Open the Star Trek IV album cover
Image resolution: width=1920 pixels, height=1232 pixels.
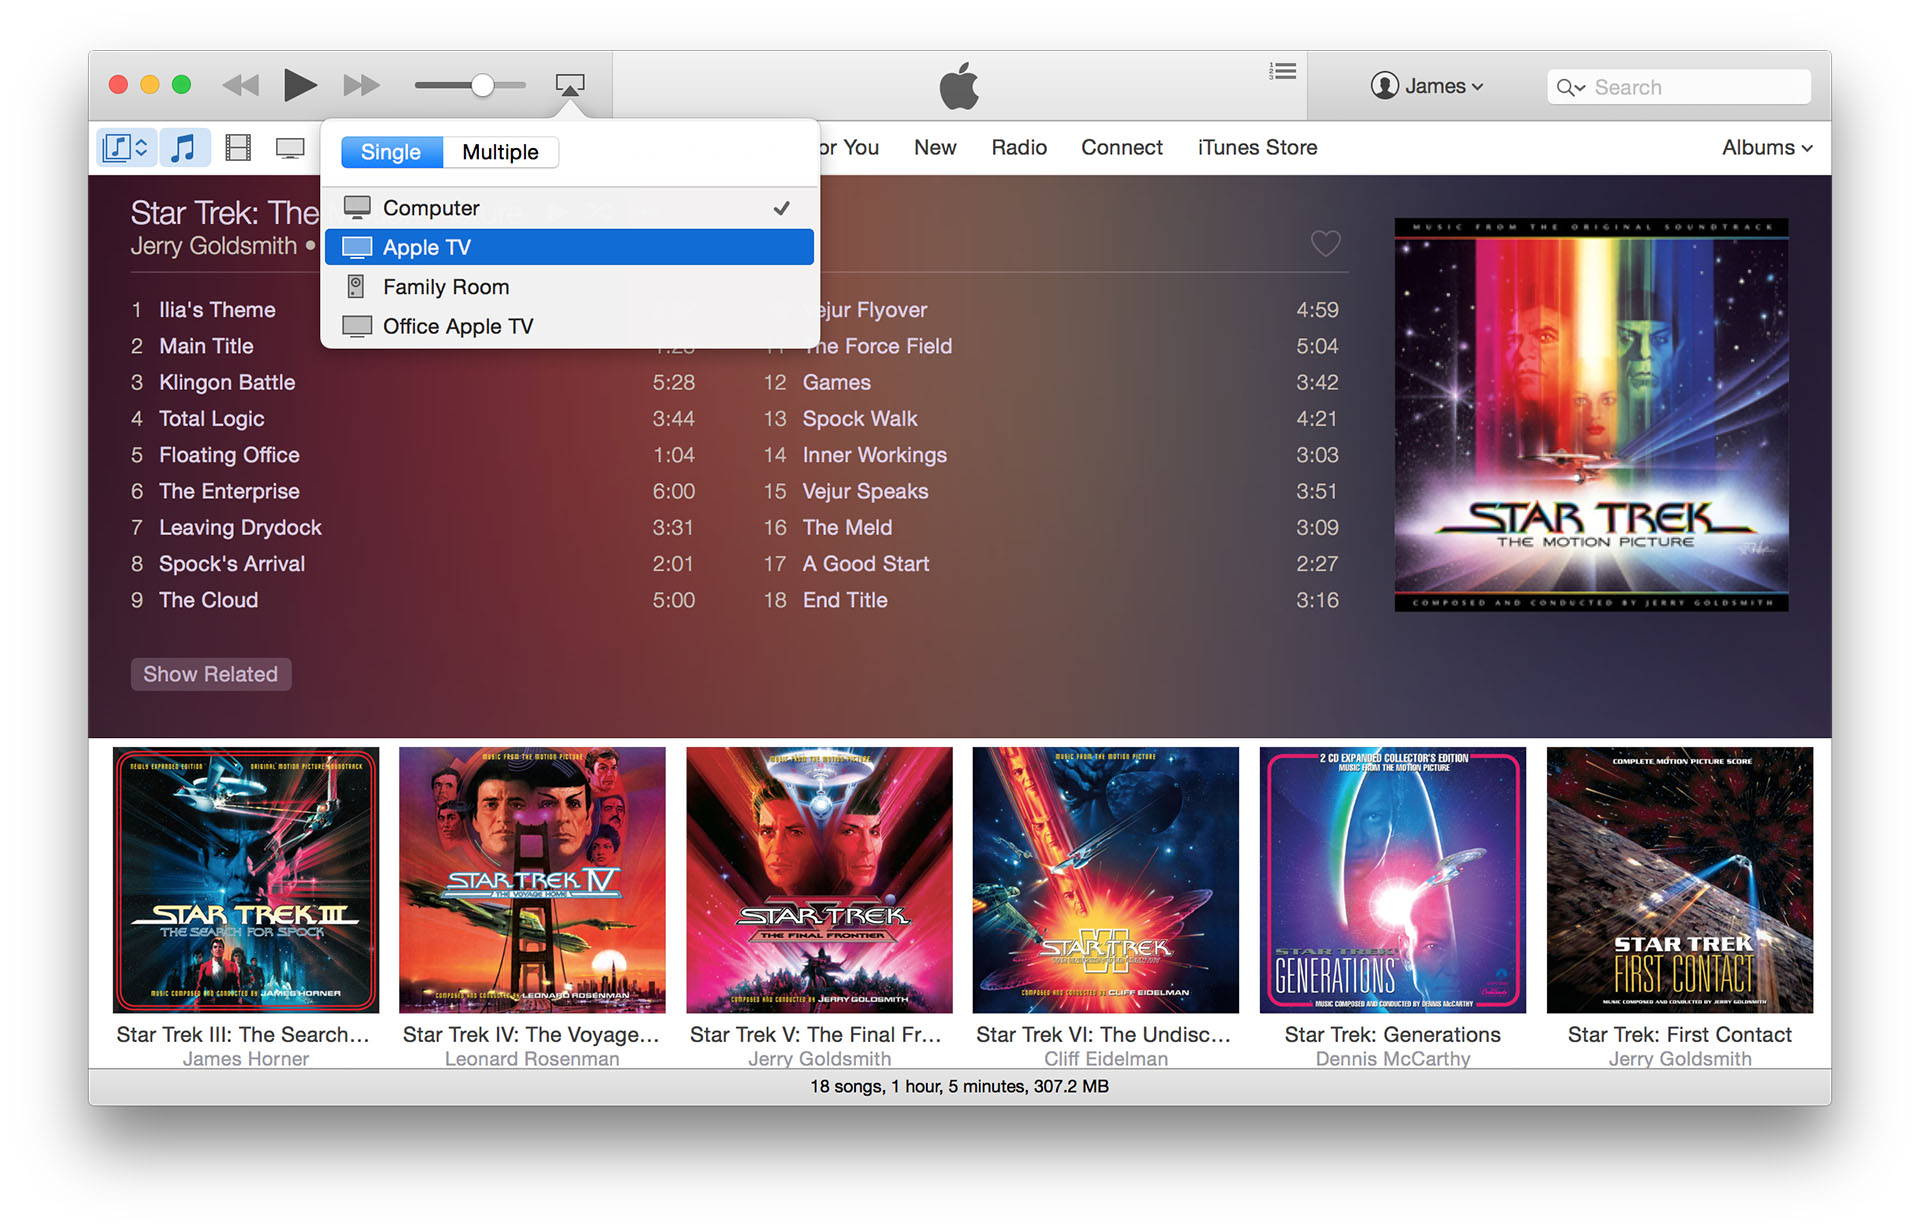pos(532,880)
